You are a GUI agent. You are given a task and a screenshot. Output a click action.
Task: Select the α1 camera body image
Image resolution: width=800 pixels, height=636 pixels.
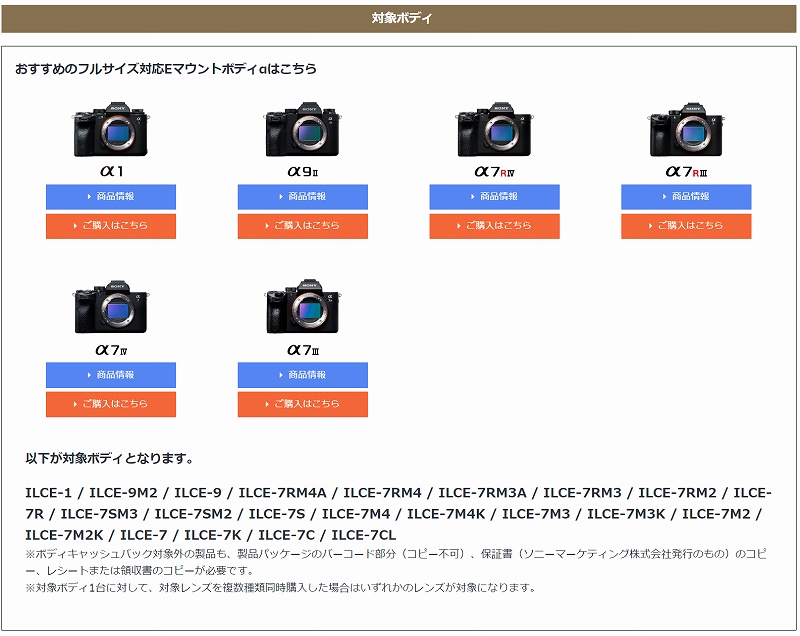[x=111, y=130]
